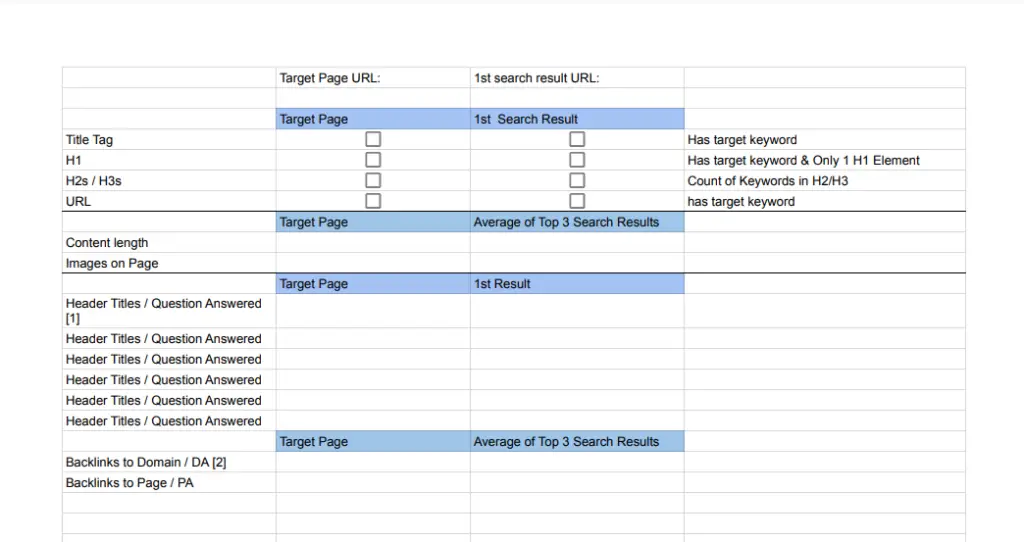Toggle the H2s / H3s checkbox for Target Page

(373, 180)
